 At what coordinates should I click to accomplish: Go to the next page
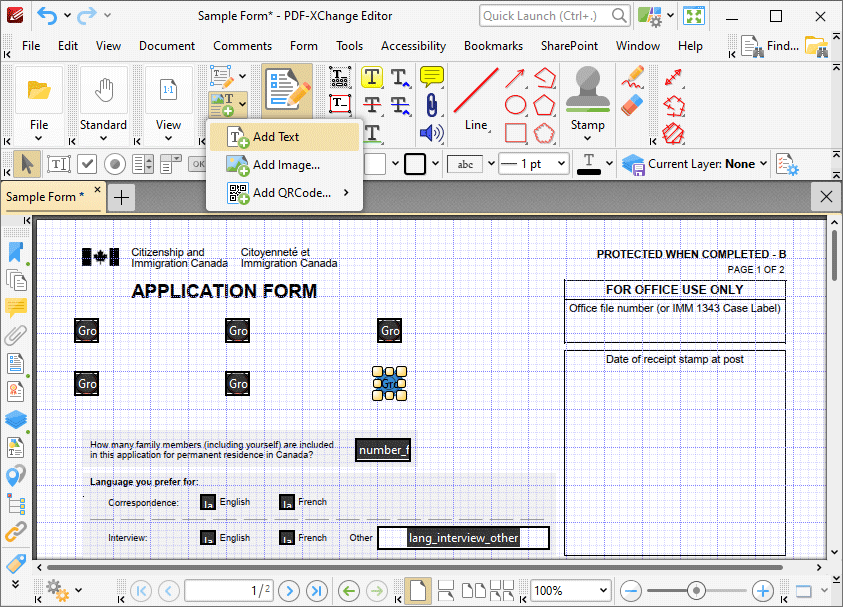click(x=289, y=591)
